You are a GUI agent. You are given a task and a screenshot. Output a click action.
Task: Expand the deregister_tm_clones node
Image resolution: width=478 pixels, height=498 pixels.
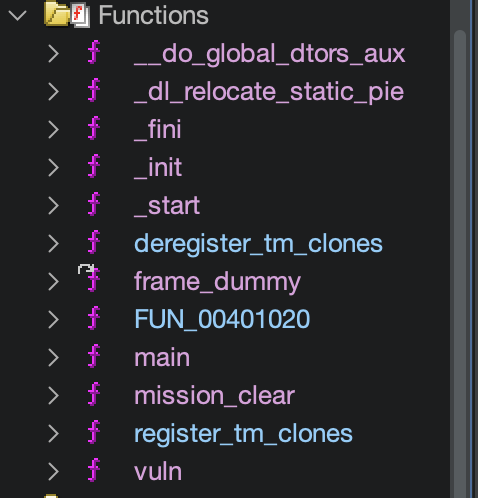[54, 244]
